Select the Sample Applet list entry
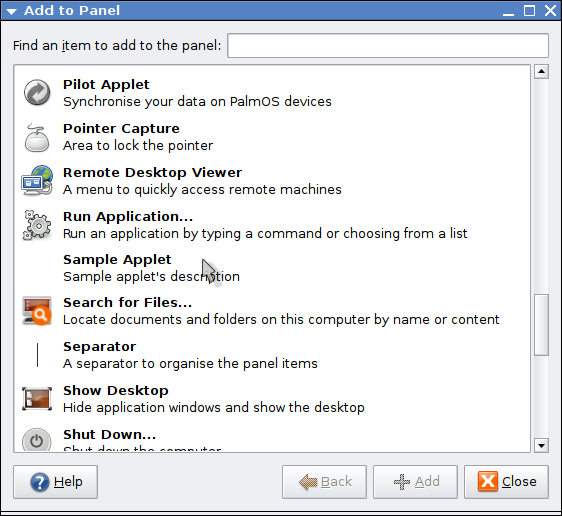 (x=272, y=268)
